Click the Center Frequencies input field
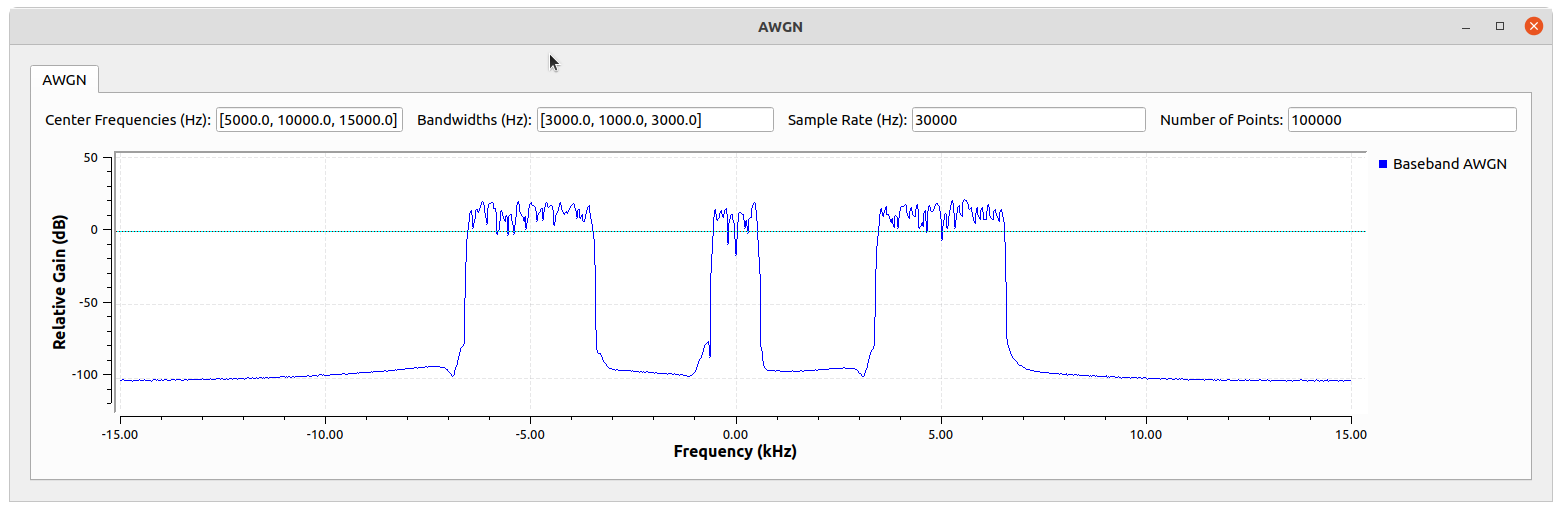 pyautogui.click(x=310, y=120)
